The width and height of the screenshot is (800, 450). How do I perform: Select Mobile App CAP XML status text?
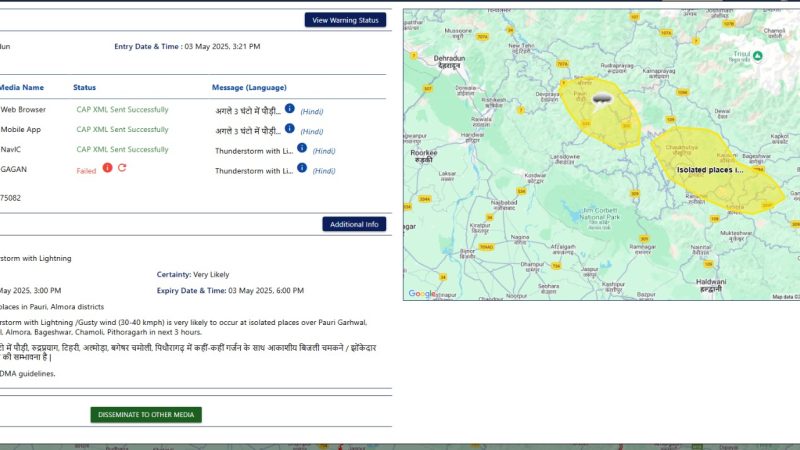coord(122,129)
